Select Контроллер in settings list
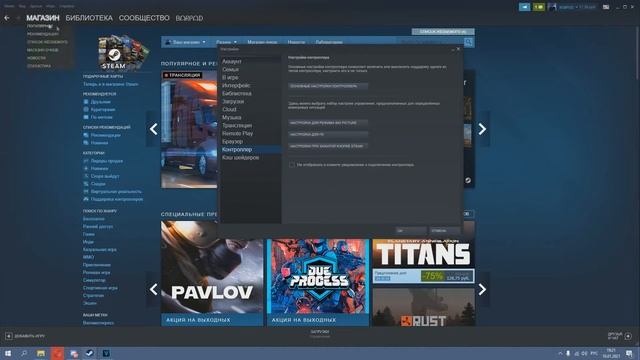 [x=251, y=149]
